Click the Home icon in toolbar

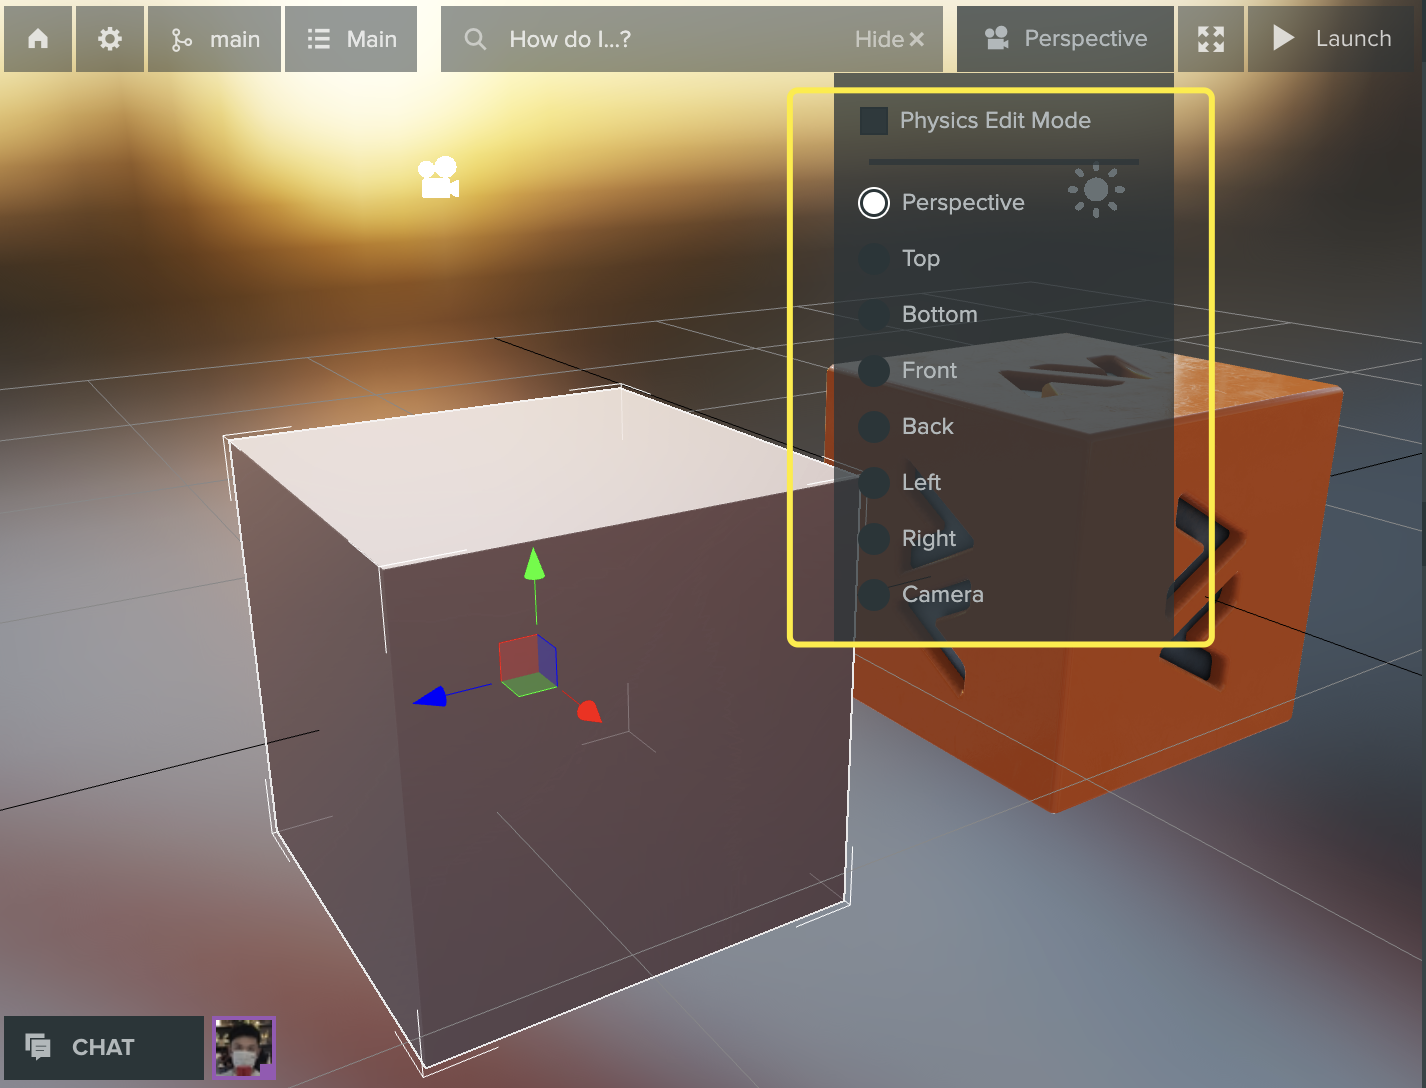pyautogui.click(x=38, y=39)
